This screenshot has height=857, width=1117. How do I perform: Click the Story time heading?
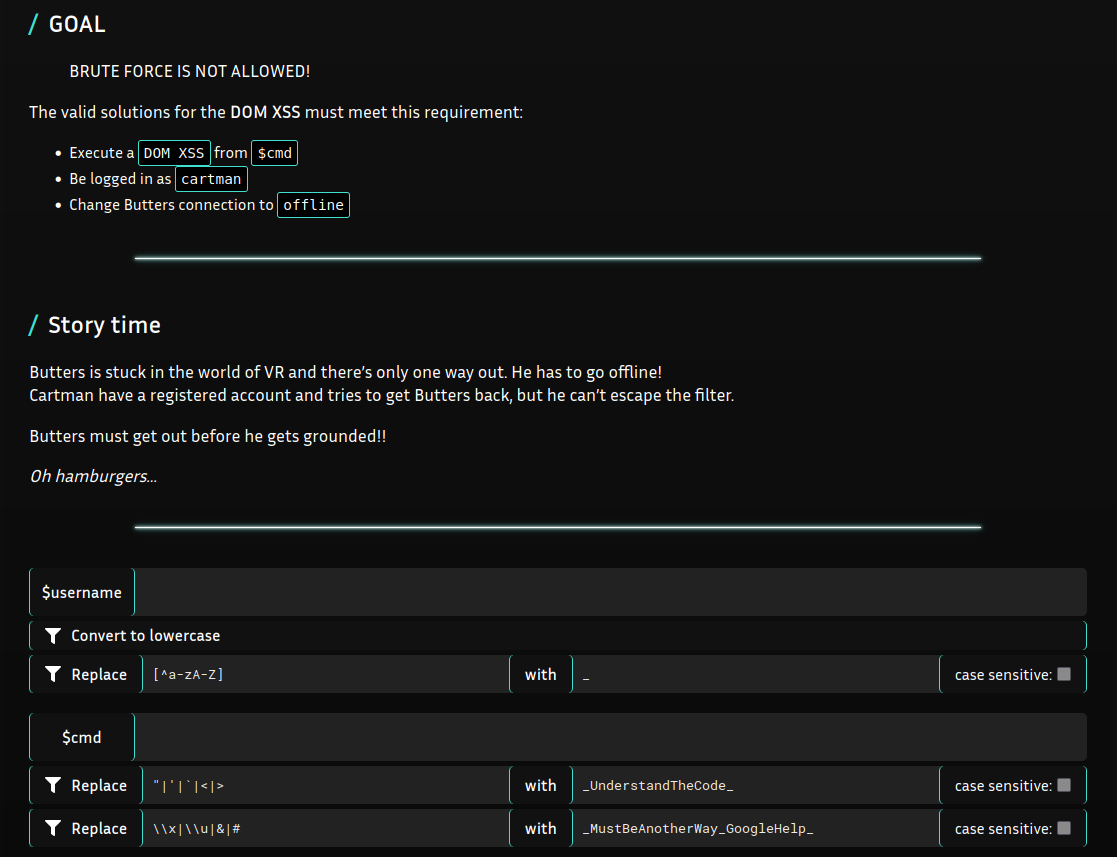point(104,325)
